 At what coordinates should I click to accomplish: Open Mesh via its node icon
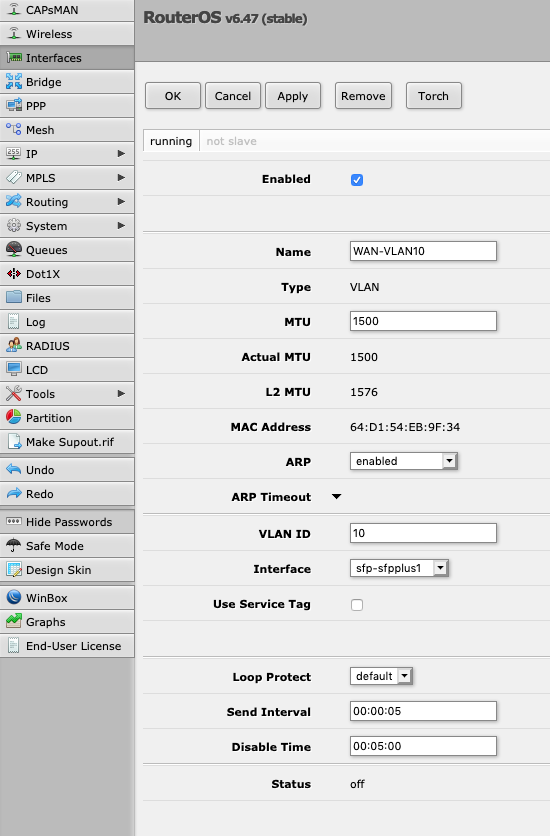(x=14, y=130)
